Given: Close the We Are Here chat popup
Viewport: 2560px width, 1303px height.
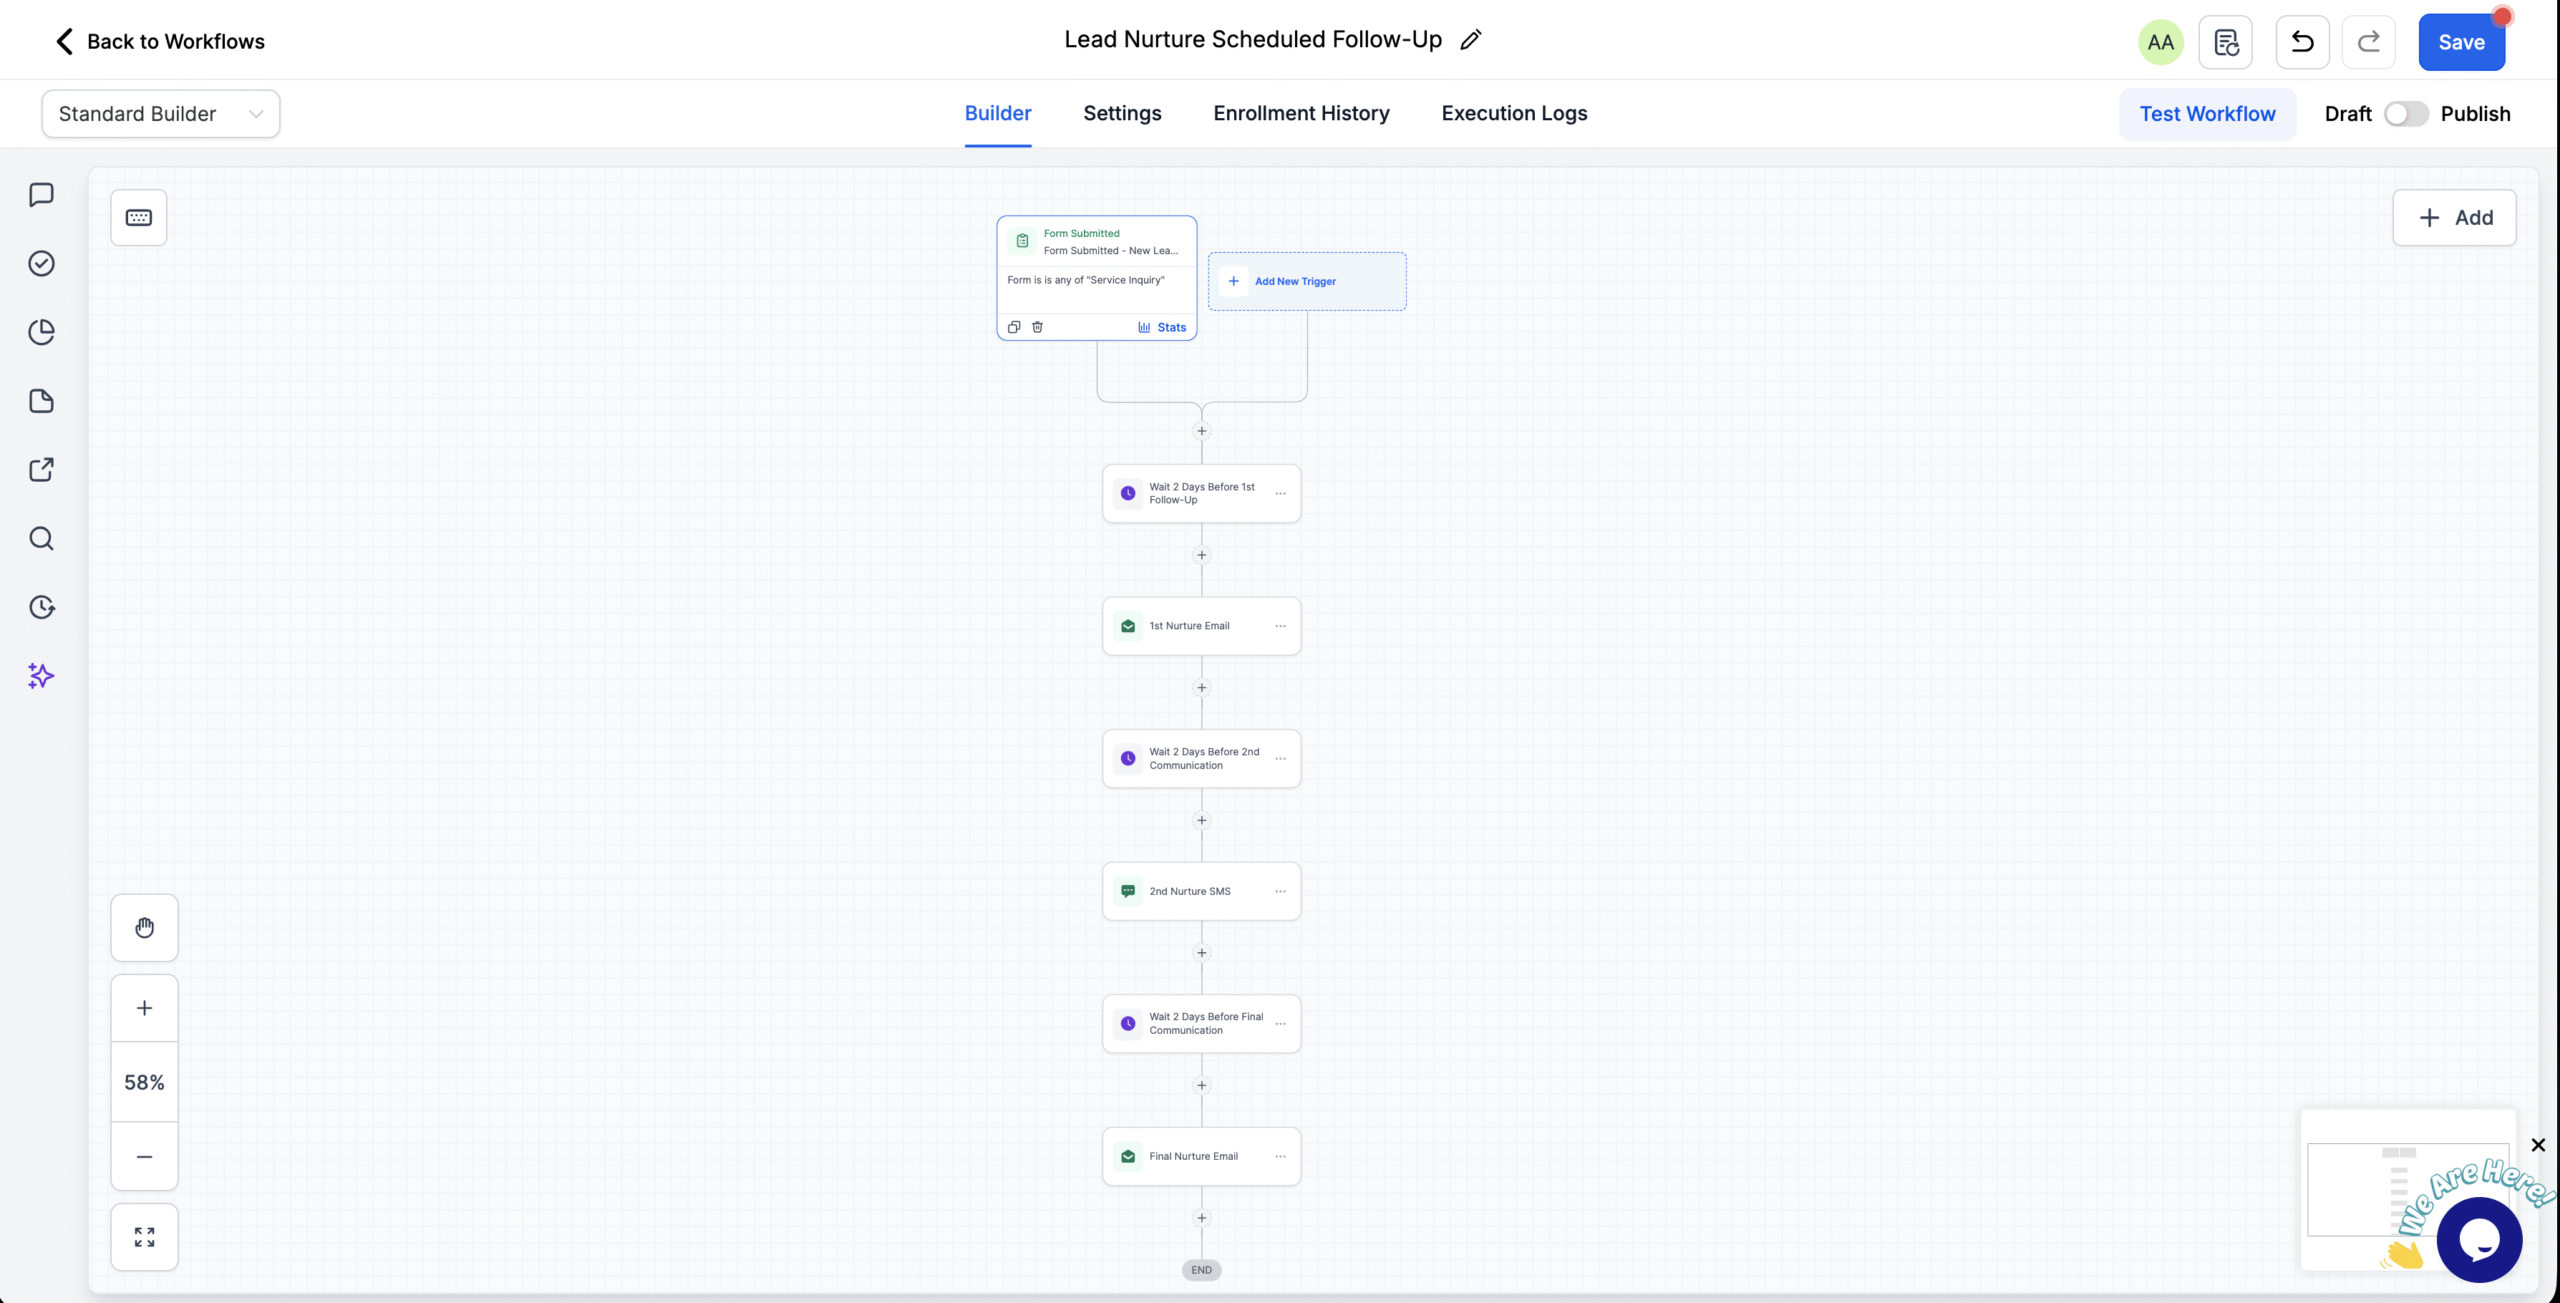Looking at the screenshot, I should (x=2538, y=1145).
